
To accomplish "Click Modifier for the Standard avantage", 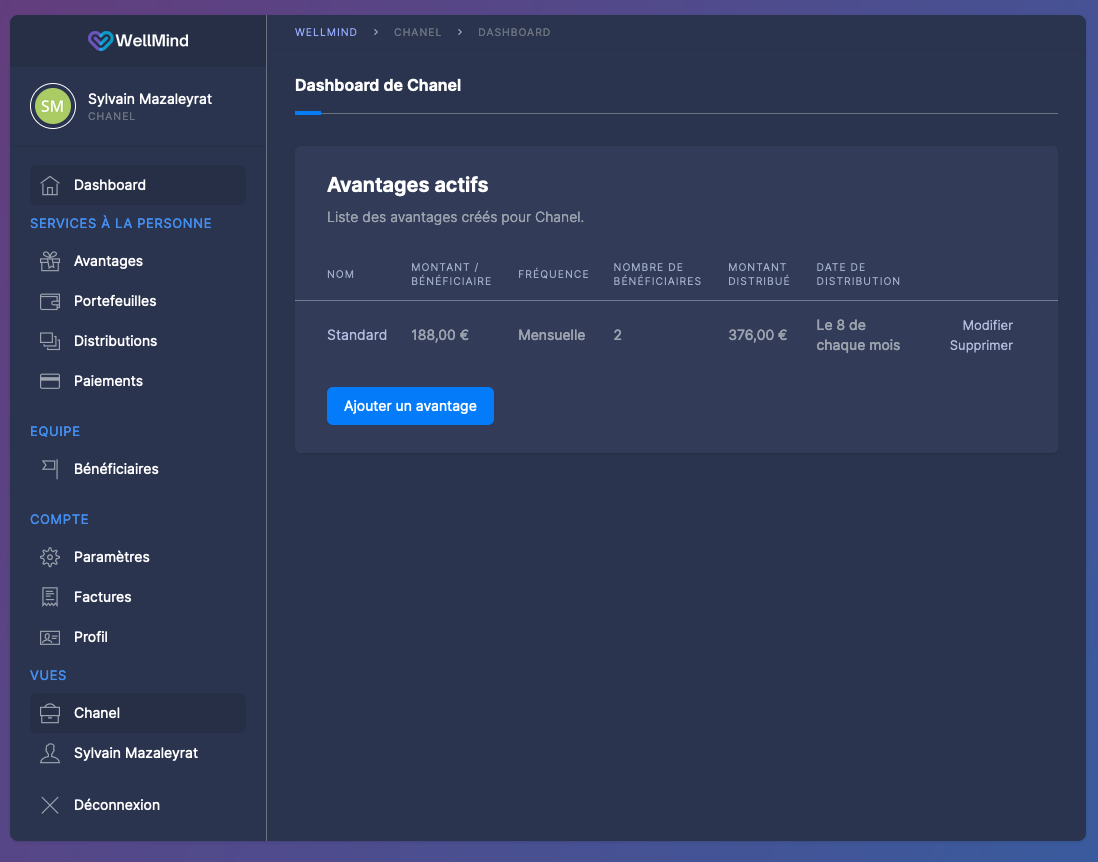I will (987, 325).
